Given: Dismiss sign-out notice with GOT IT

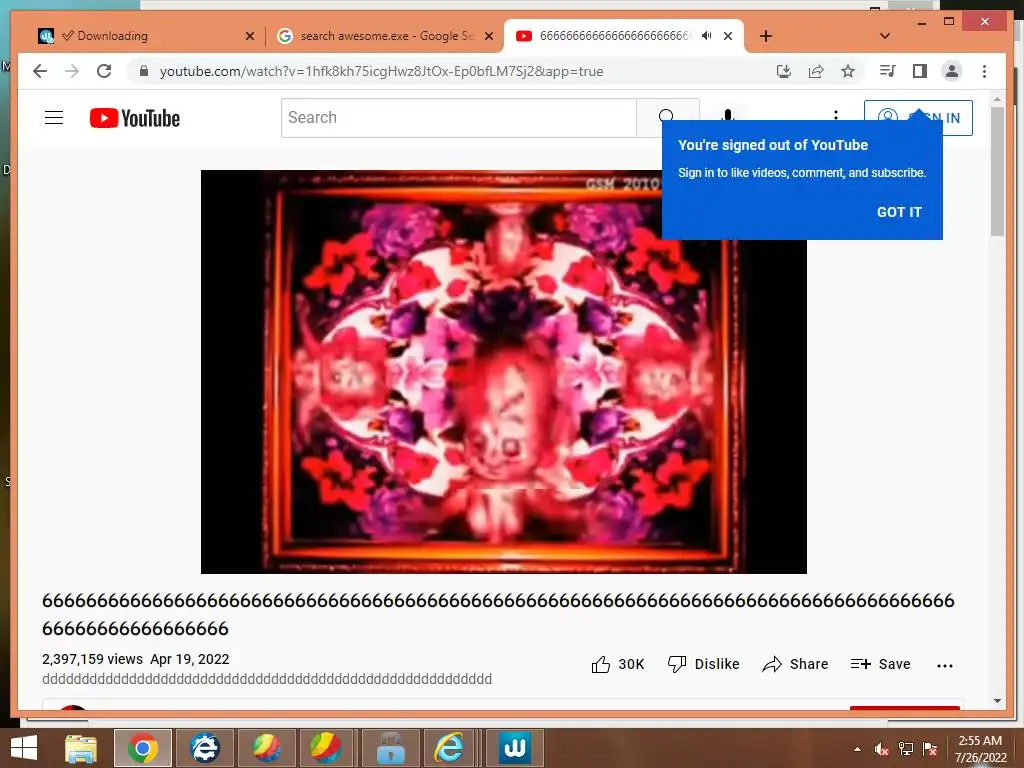Looking at the screenshot, I should 899,212.
